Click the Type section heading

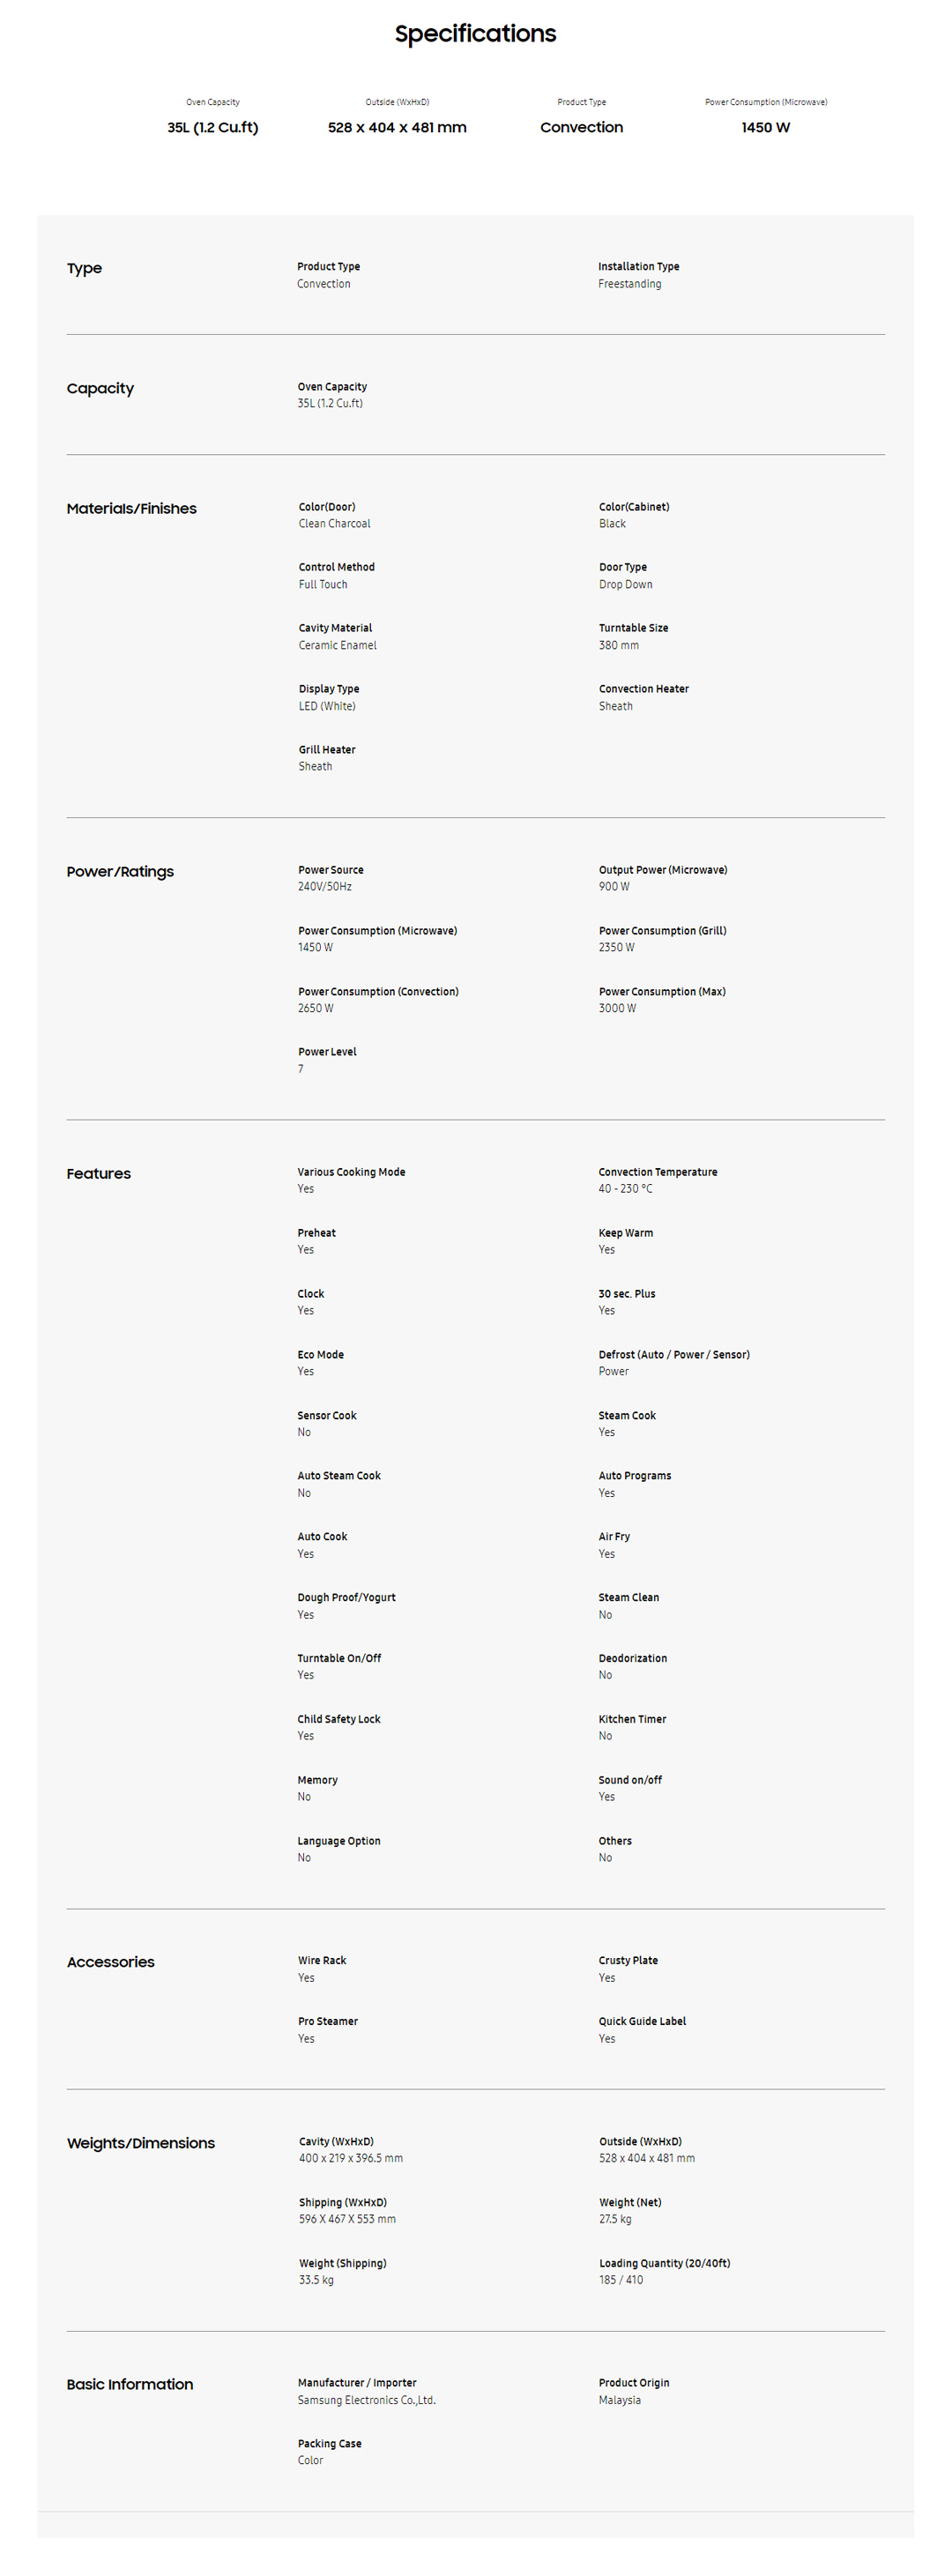pos(85,268)
